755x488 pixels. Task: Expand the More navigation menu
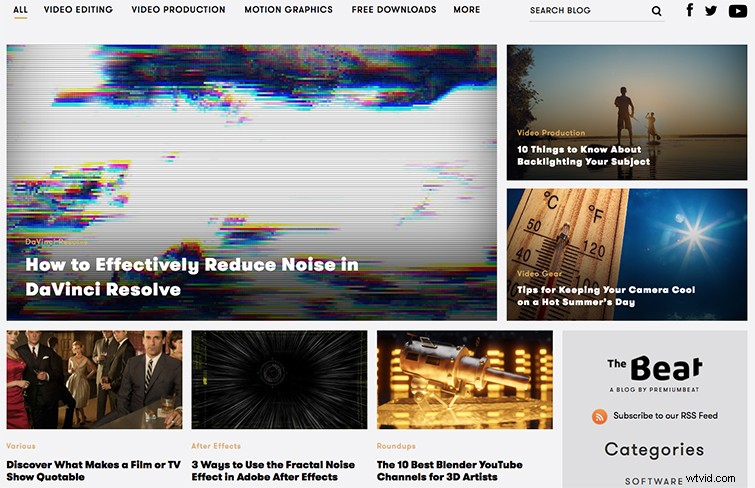(467, 10)
